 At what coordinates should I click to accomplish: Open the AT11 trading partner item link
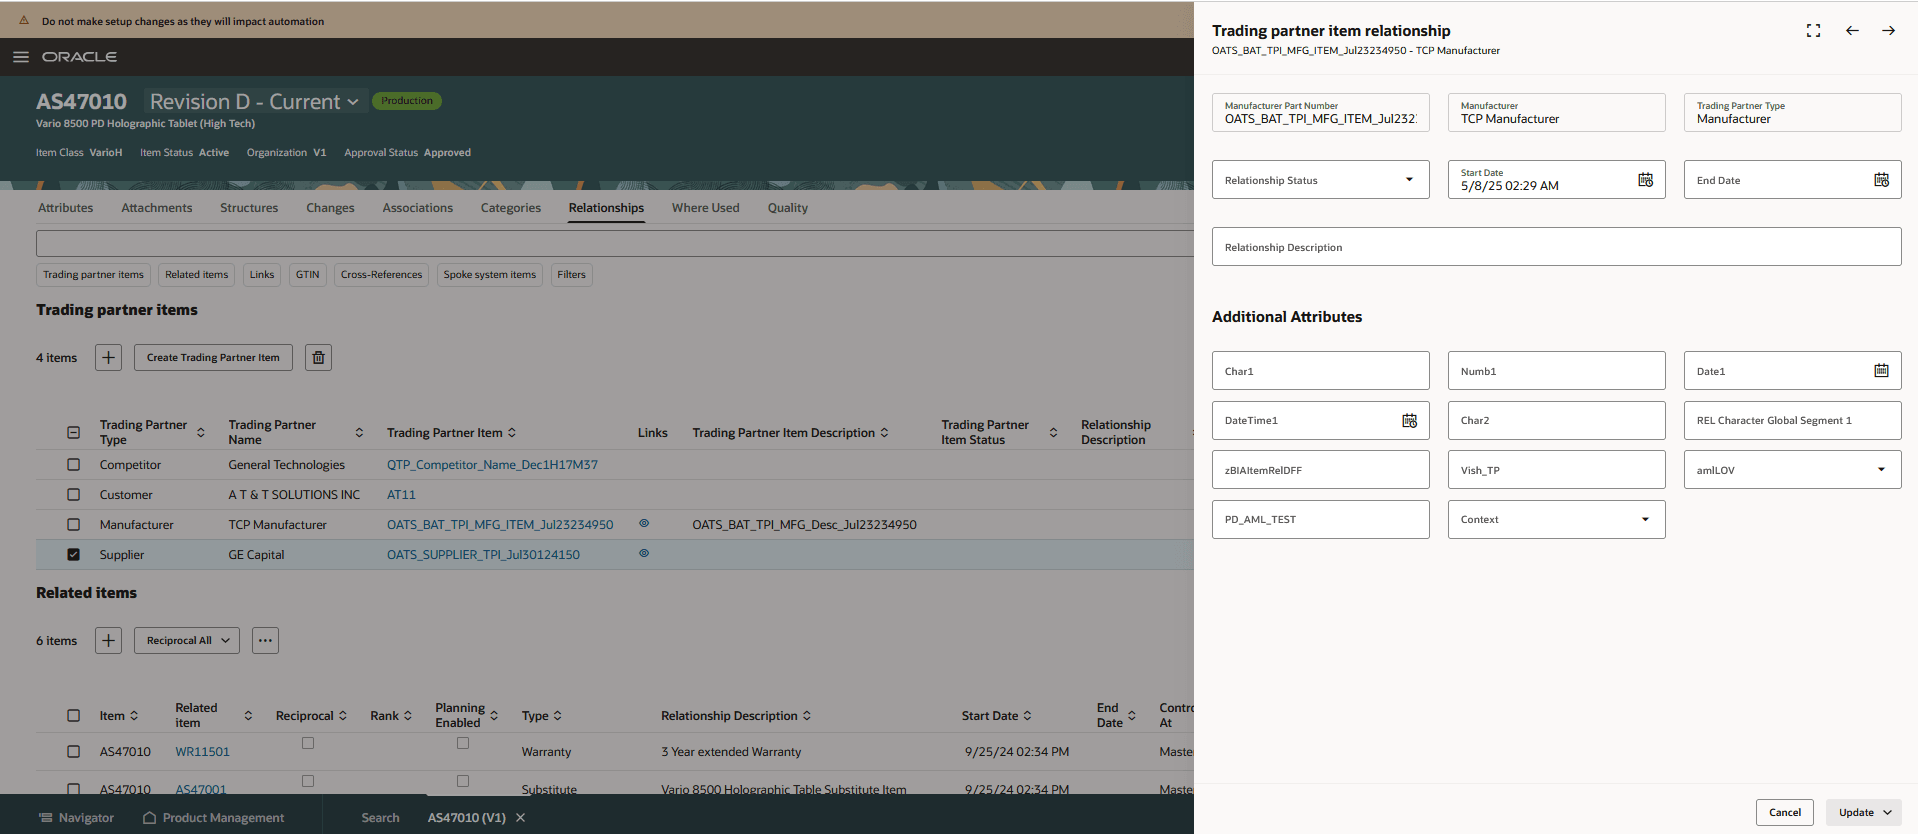(401, 494)
